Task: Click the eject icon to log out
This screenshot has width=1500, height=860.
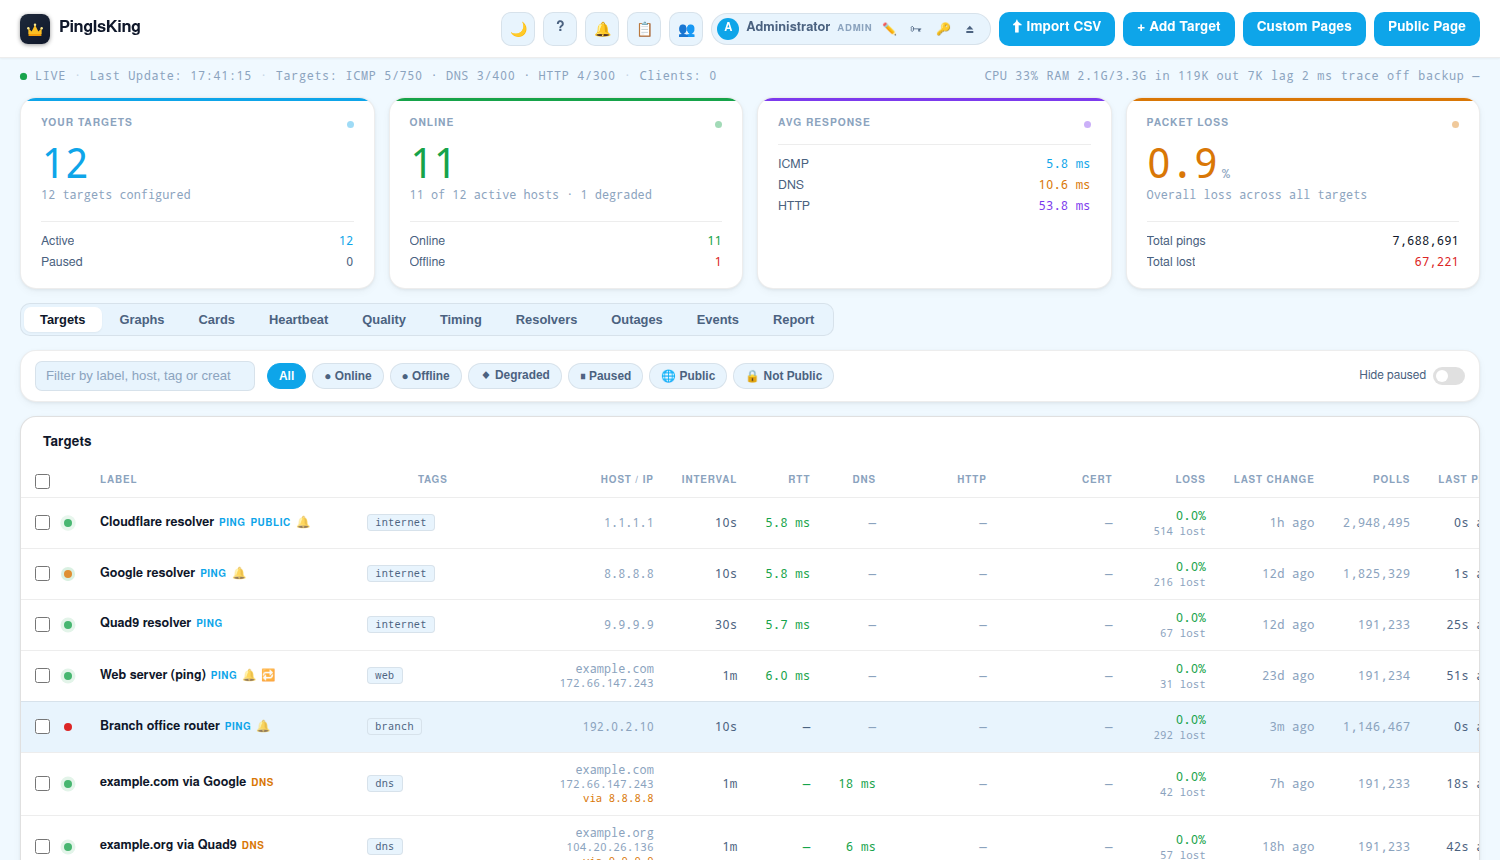Action: pyautogui.click(x=970, y=29)
